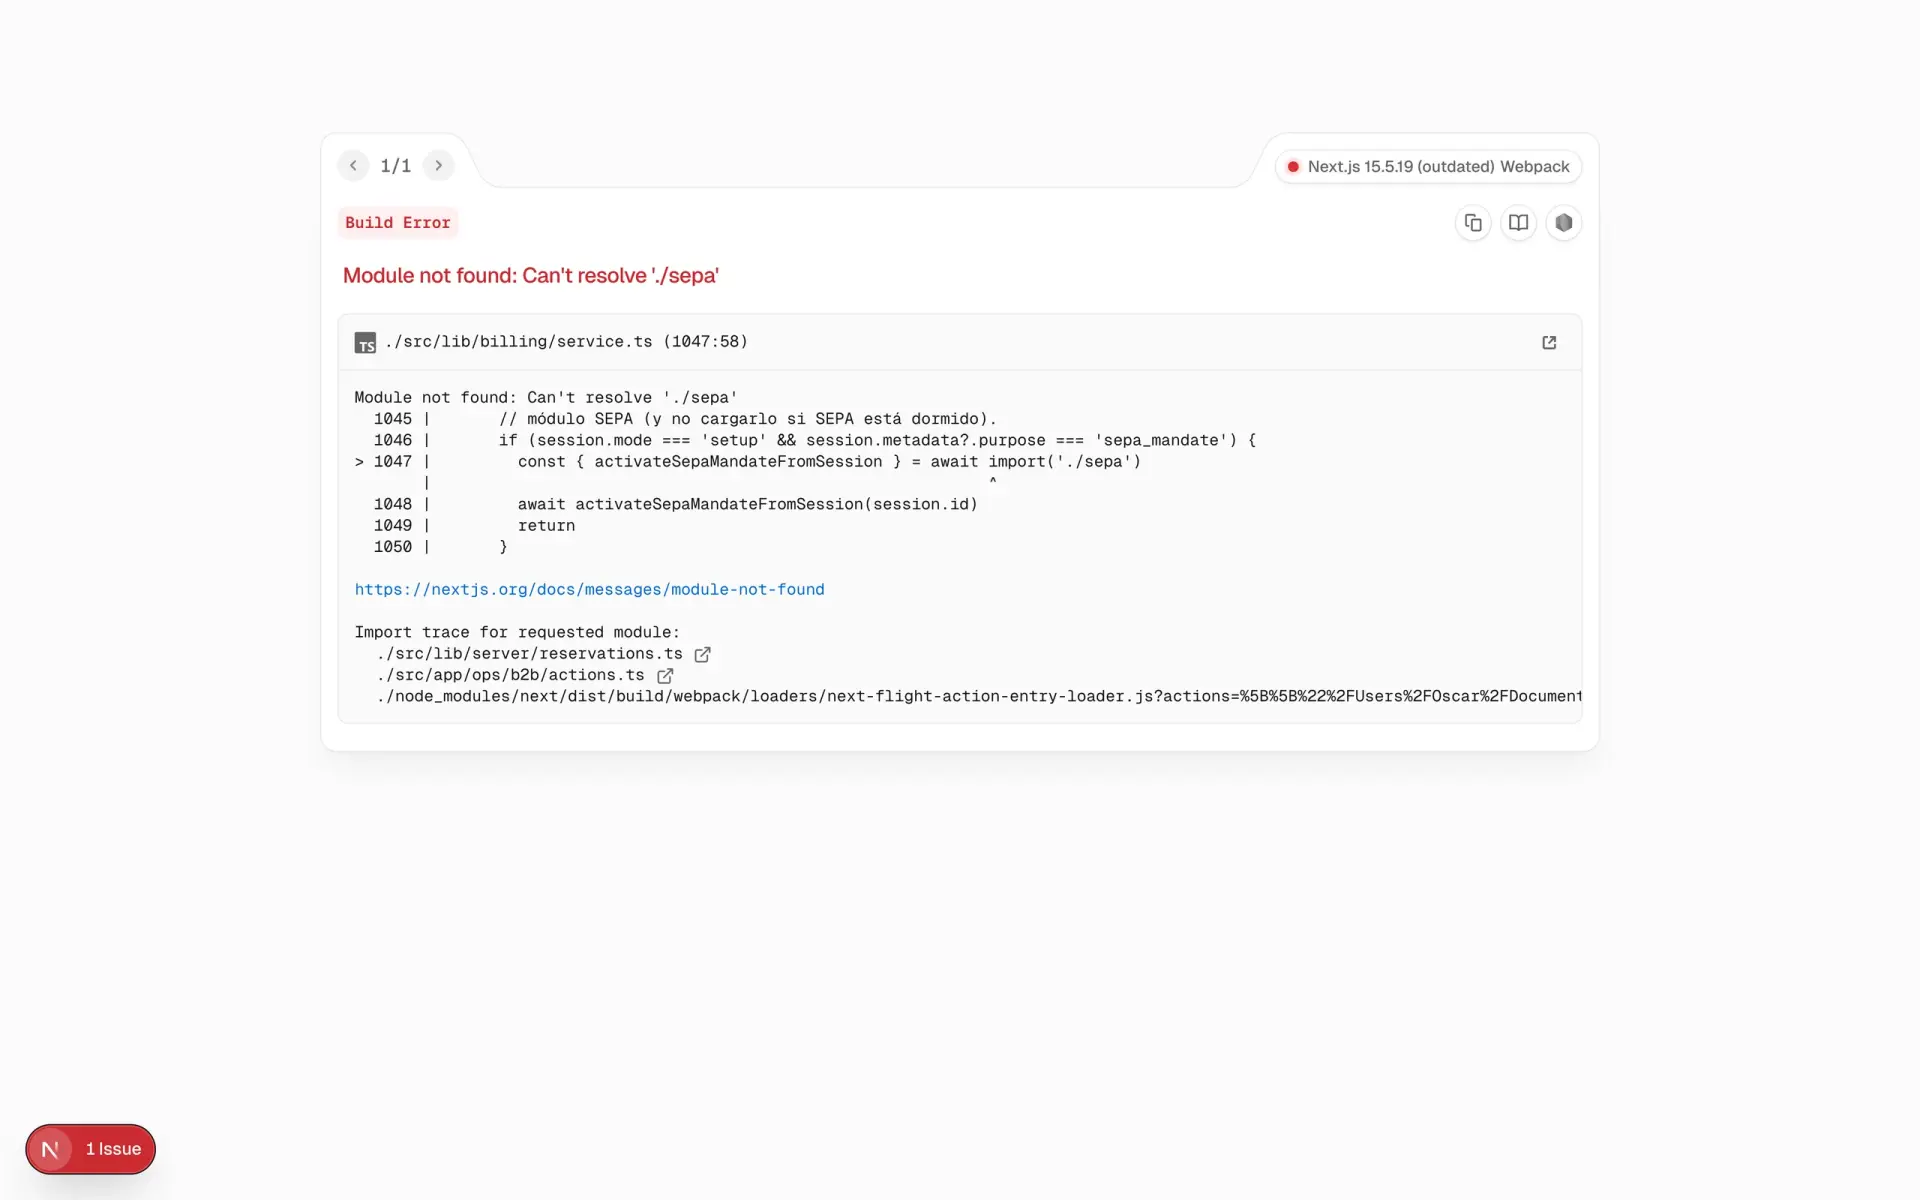Follow the nextjs.org module-not-found link
This screenshot has height=1200, width=1920.
(589, 590)
